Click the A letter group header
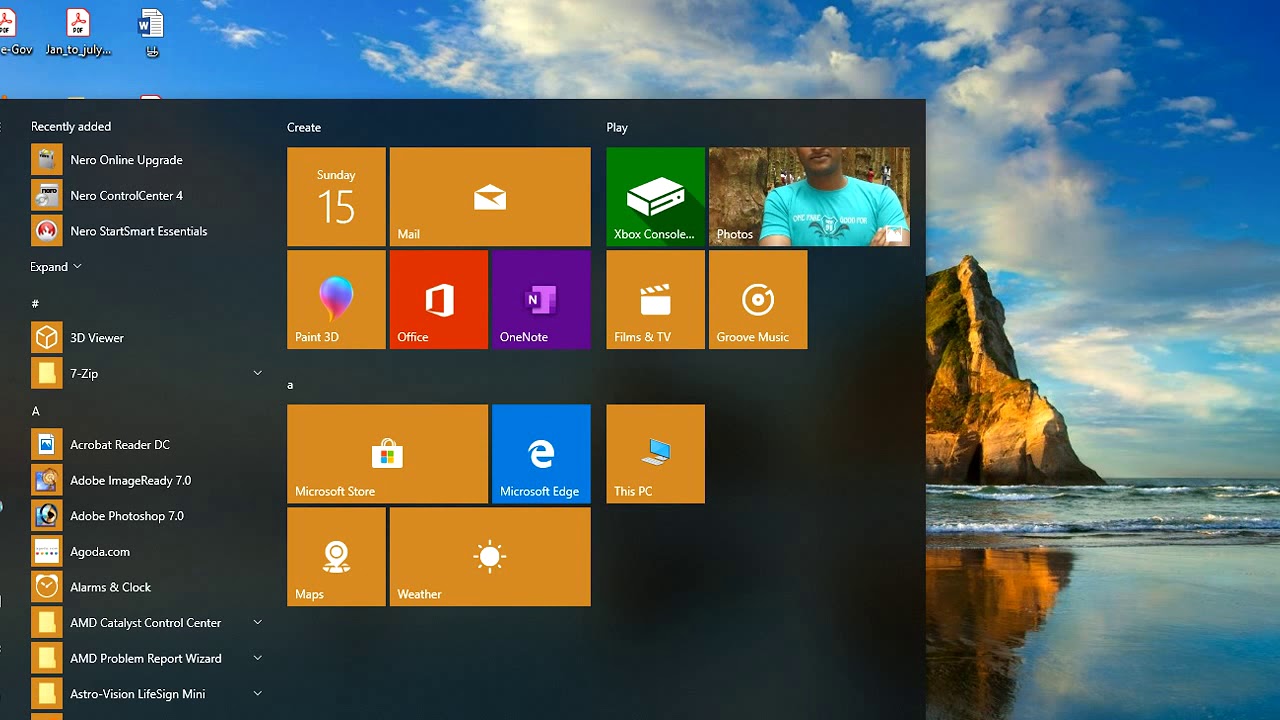This screenshot has height=720, width=1280. tap(35, 411)
